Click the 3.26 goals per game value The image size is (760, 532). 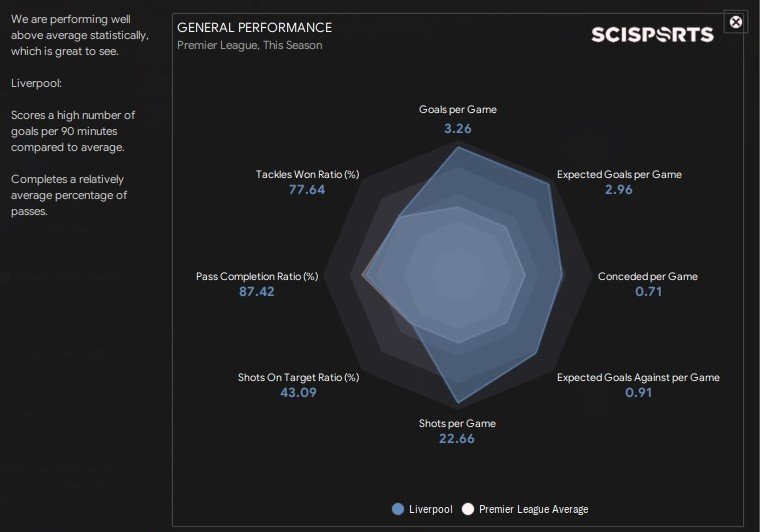(457, 128)
